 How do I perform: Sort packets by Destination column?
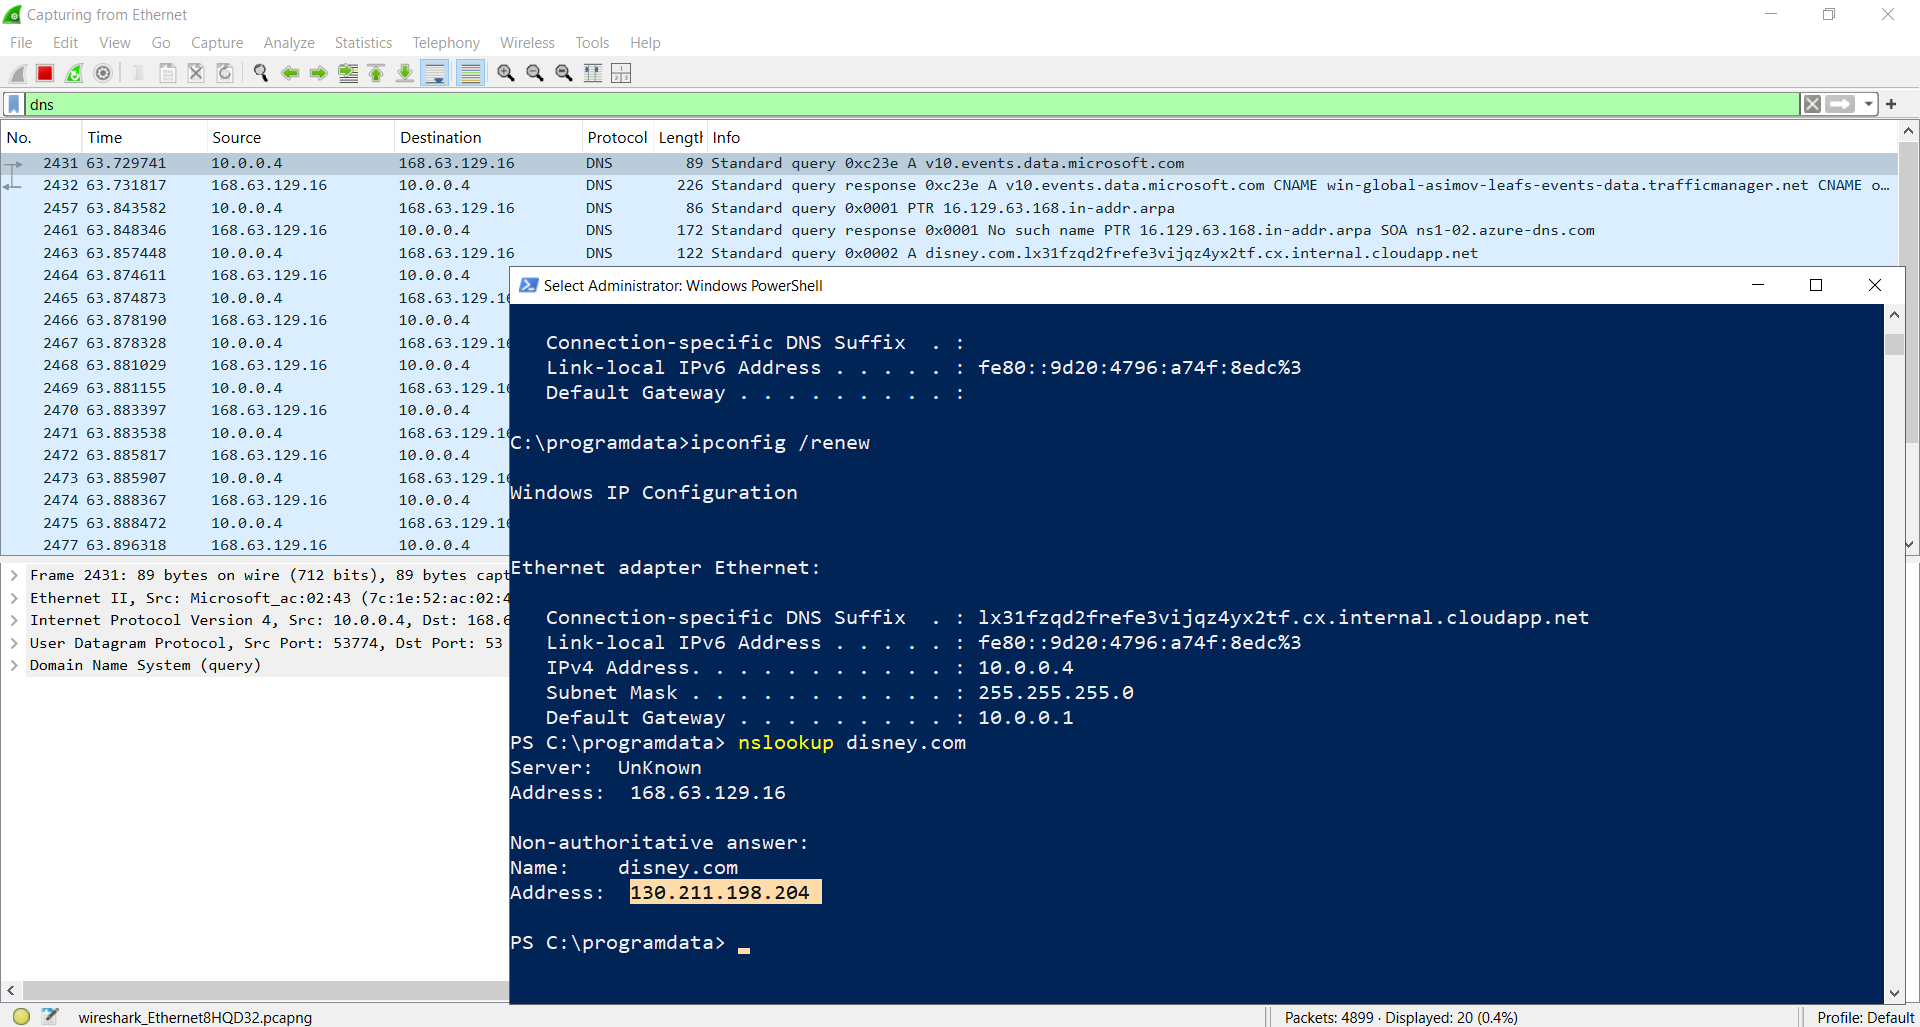[488, 137]
